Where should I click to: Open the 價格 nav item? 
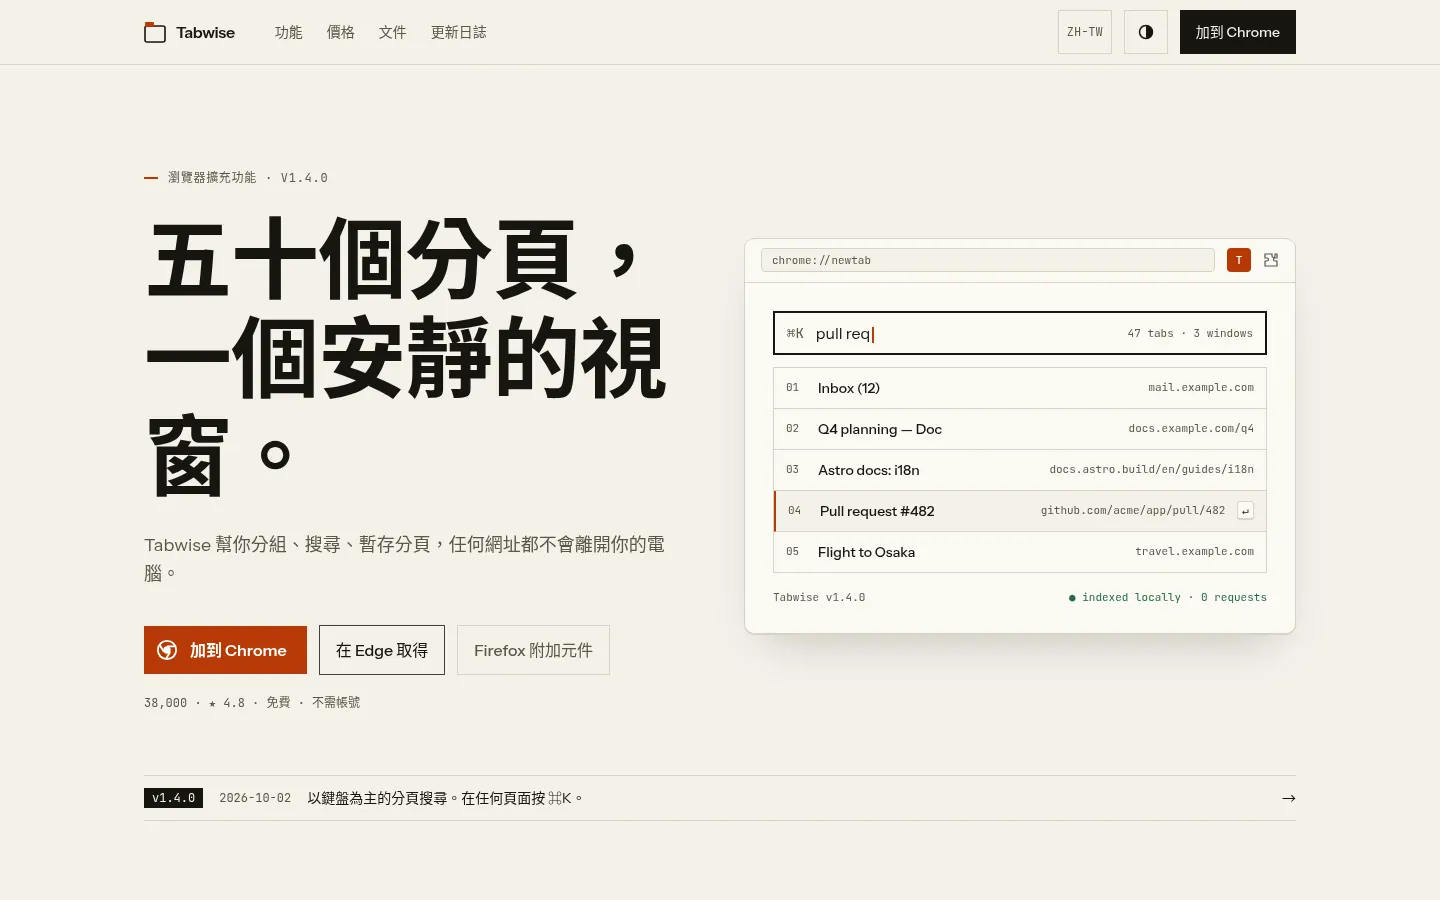pos(341,32)
